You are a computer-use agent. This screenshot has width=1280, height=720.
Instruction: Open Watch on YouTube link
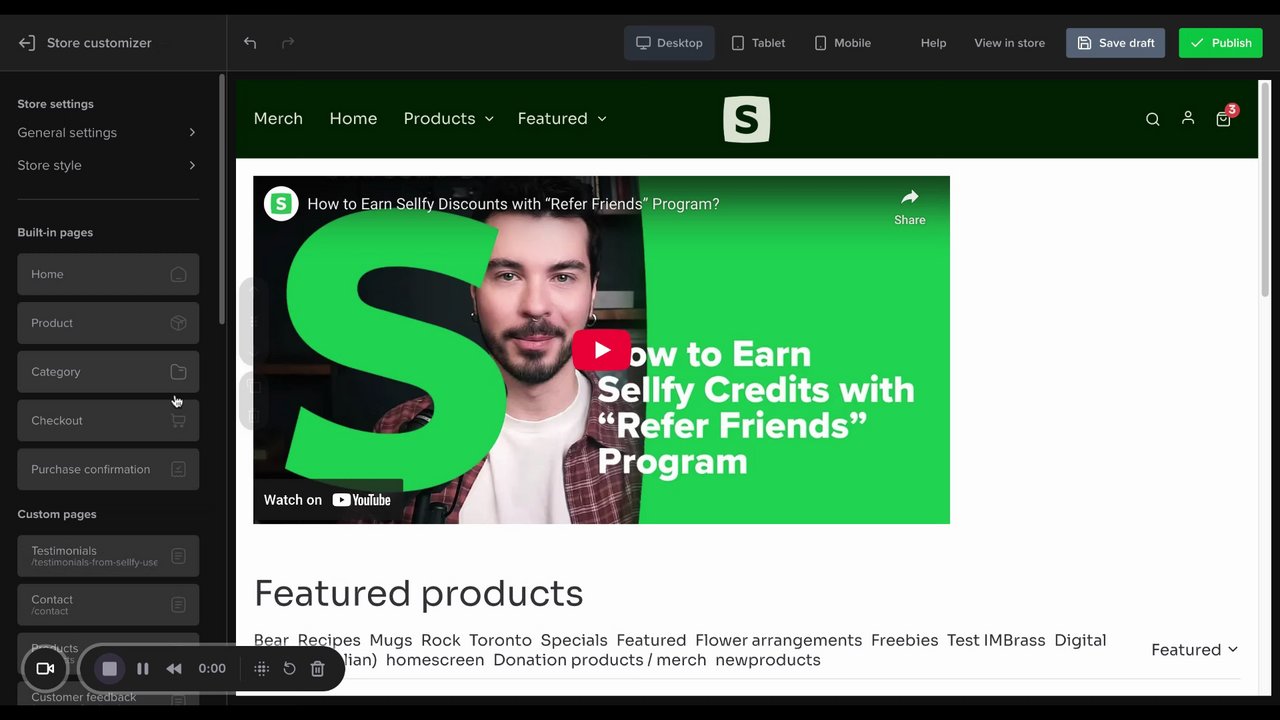pyautogui.click(x=328, y=500)
